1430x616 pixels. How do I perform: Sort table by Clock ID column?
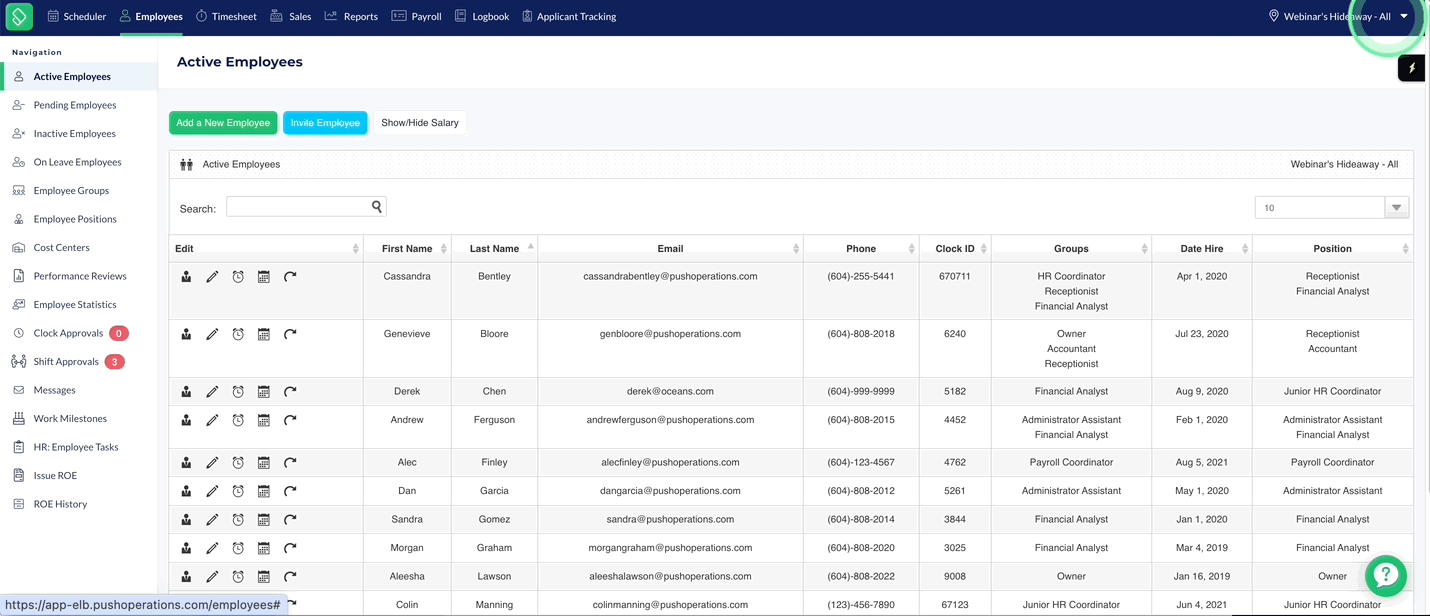coord(955,249)
